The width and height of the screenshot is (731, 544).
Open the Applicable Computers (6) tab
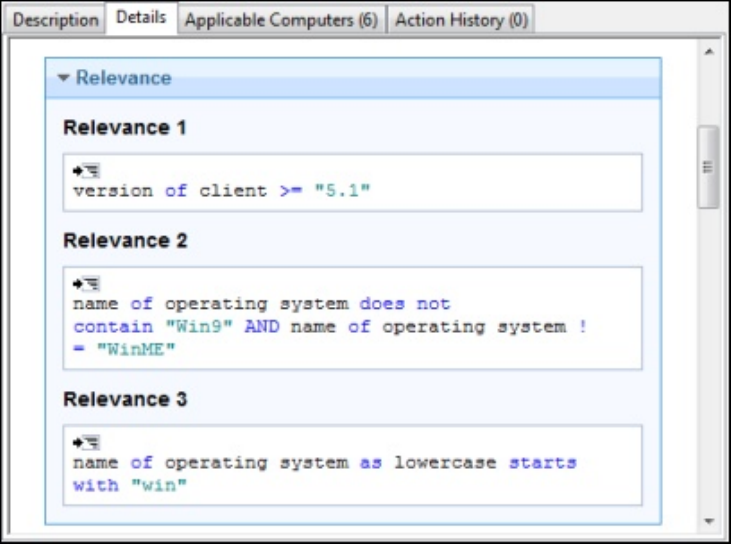281,20
